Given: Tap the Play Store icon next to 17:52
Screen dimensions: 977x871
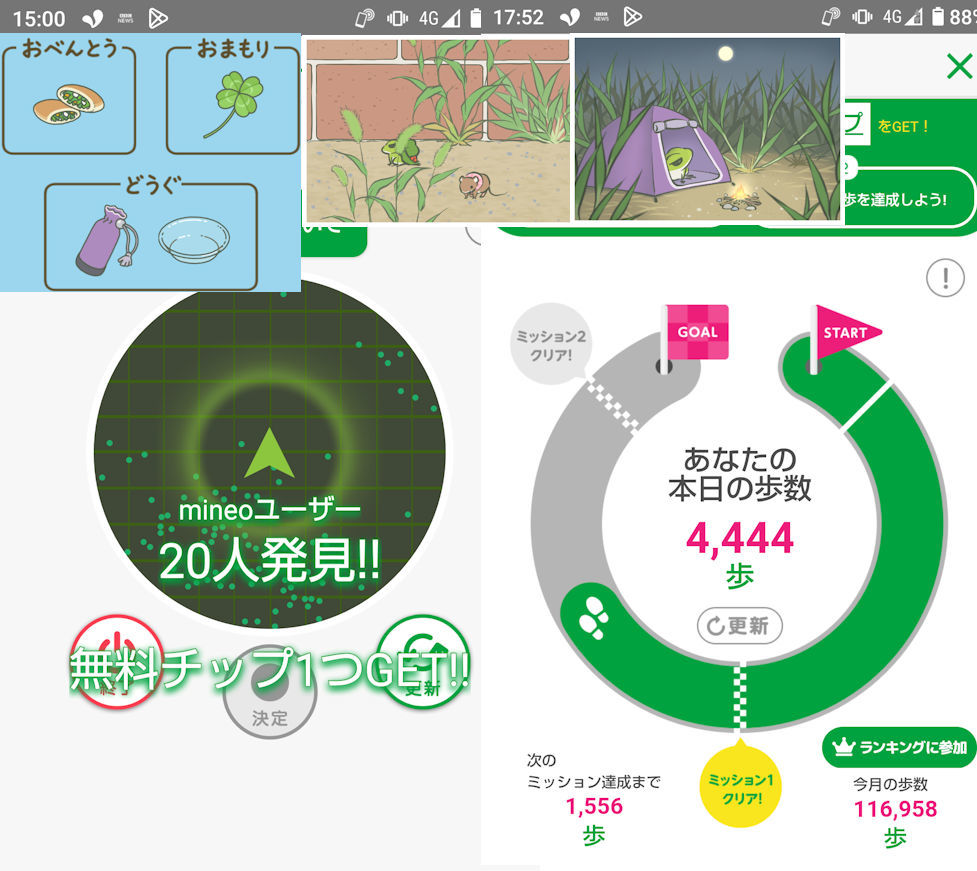Looking at the screenshot, I should [632, 17].
